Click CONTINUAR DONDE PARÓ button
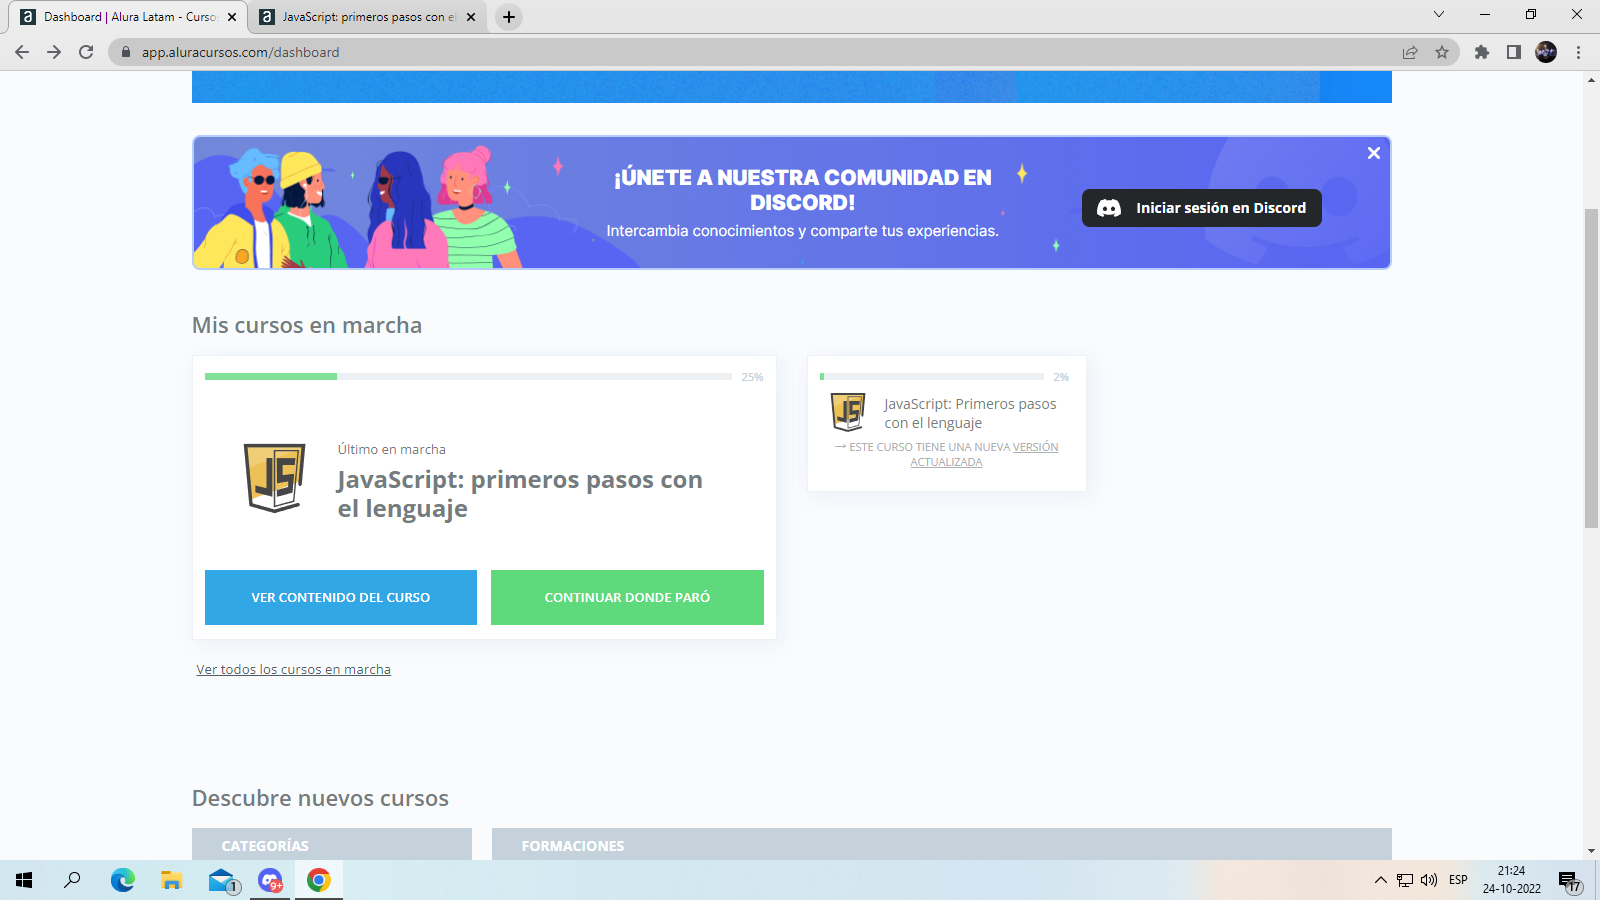Viewport: 1600px width, 900px height. 627,597
